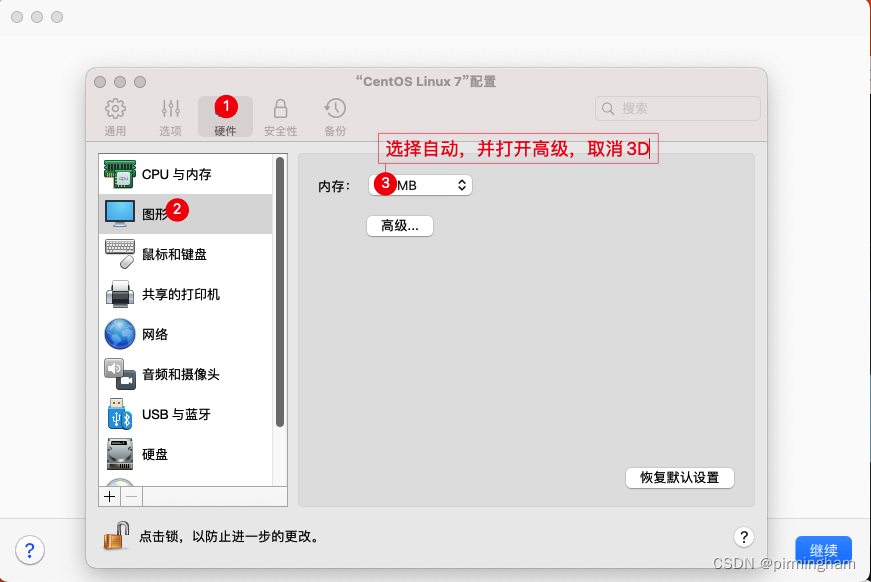The height and width of the screenshot is (582, 871).
Task: Select 鼠标和键盘 in hardware list
Action: (186, 254)
